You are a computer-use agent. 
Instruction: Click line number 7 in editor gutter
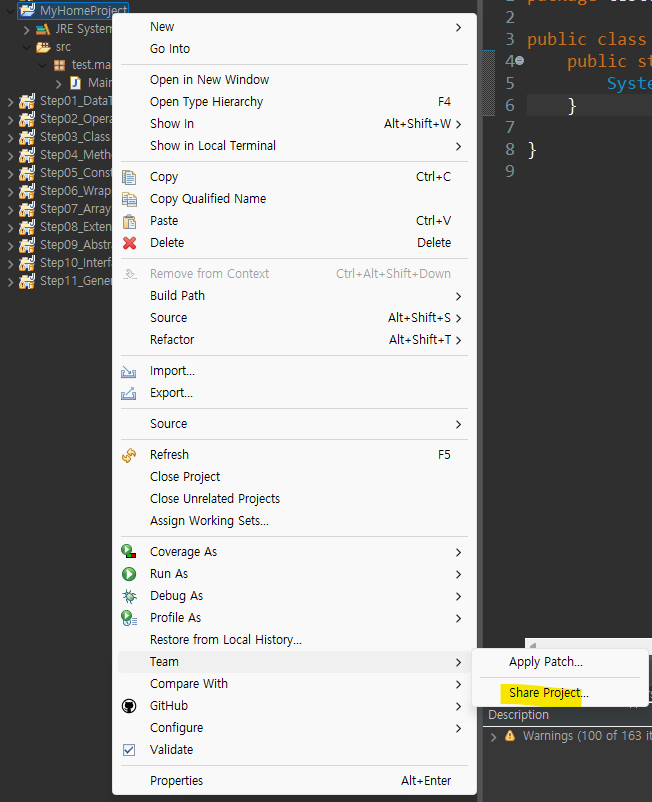509,127
